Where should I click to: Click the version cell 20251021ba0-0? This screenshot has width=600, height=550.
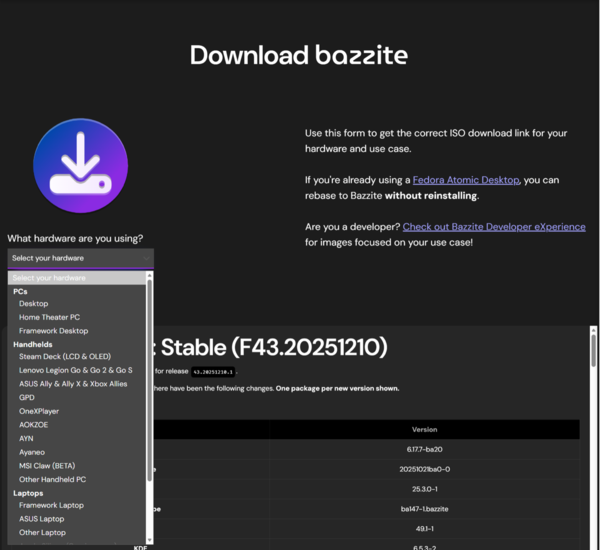pos(424,469)
